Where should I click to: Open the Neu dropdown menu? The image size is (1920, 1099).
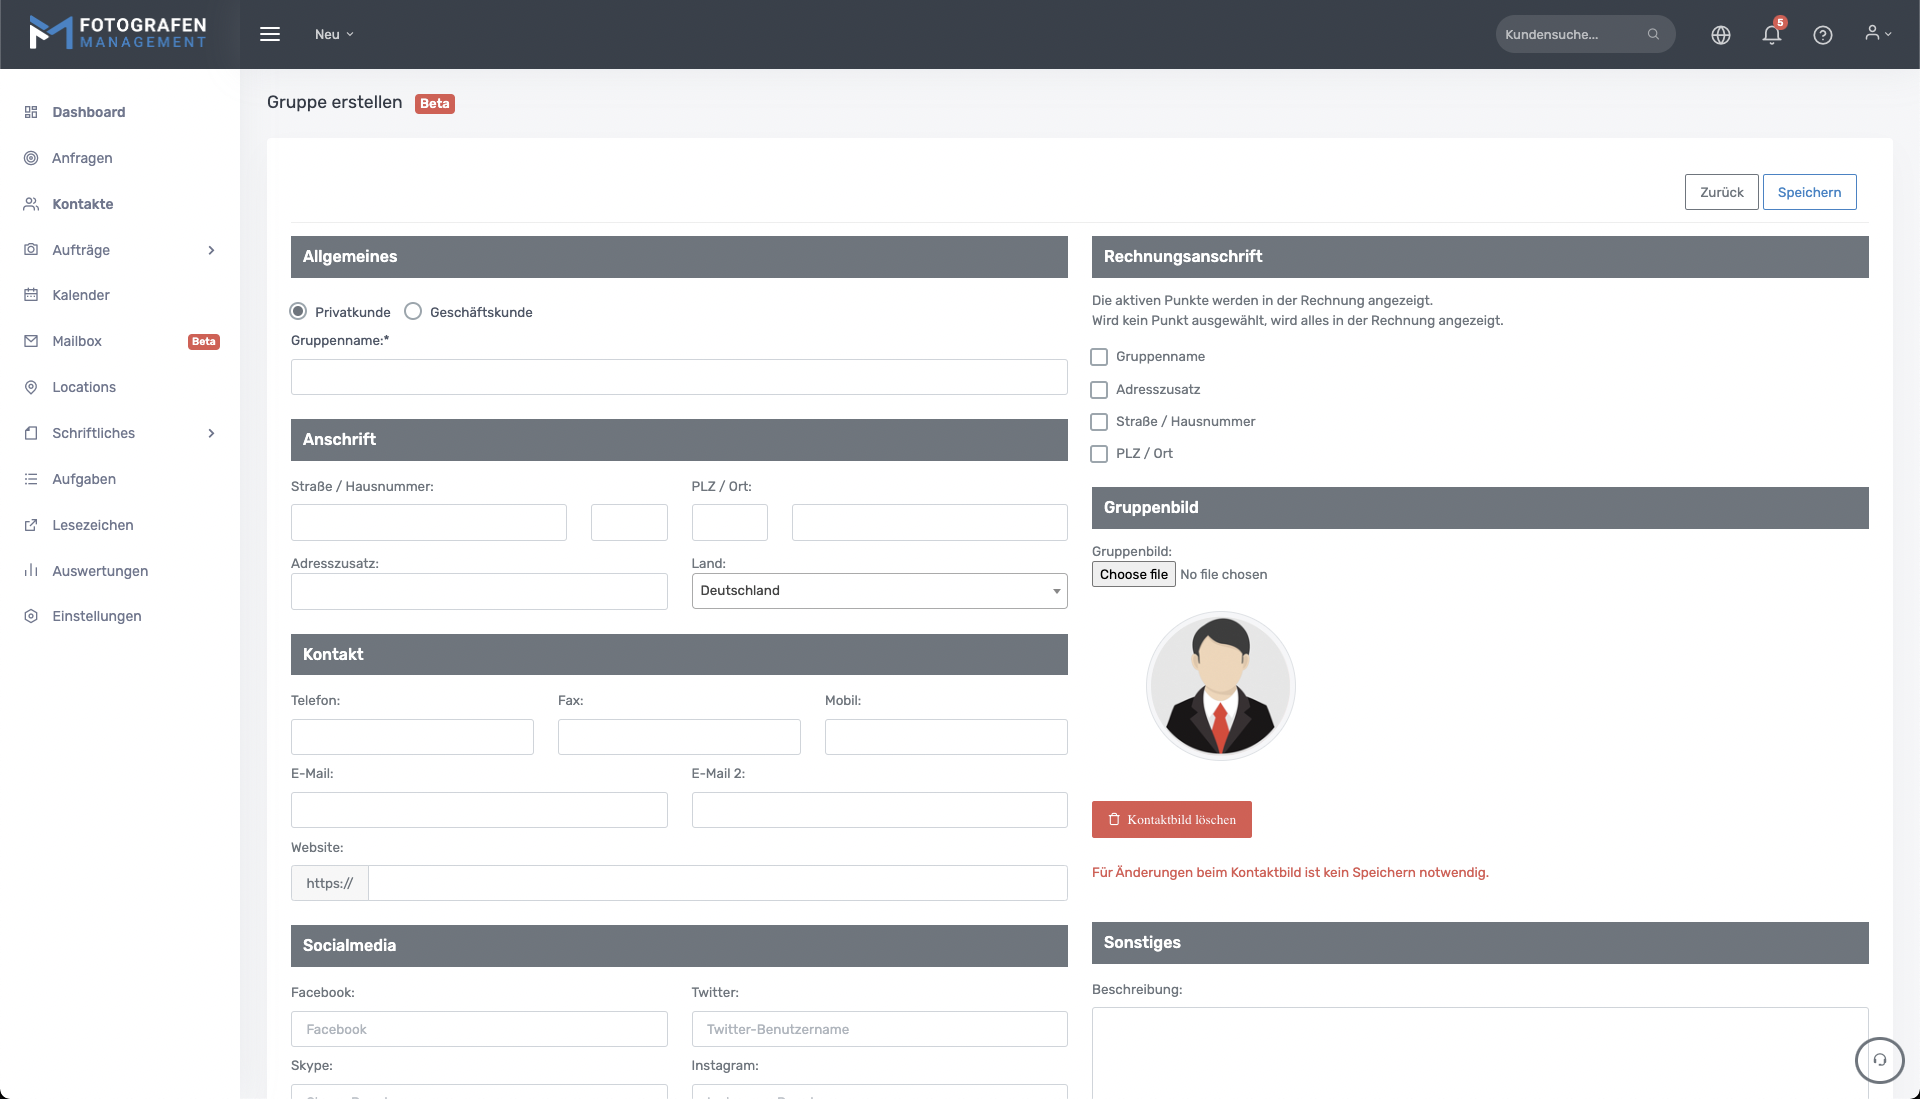click(x=334, y=34)
